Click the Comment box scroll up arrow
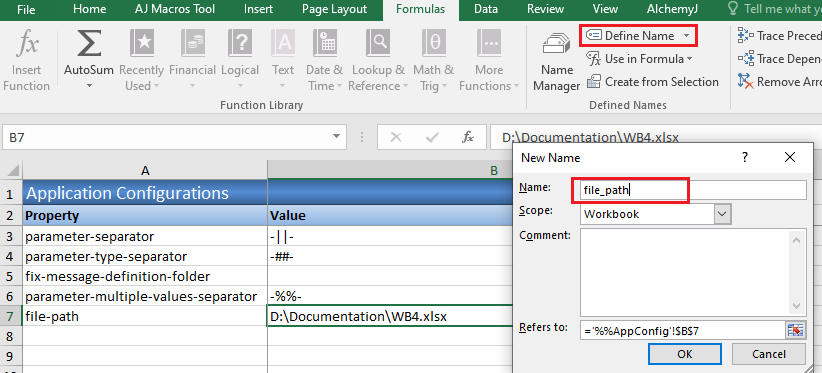 [797, 239]
